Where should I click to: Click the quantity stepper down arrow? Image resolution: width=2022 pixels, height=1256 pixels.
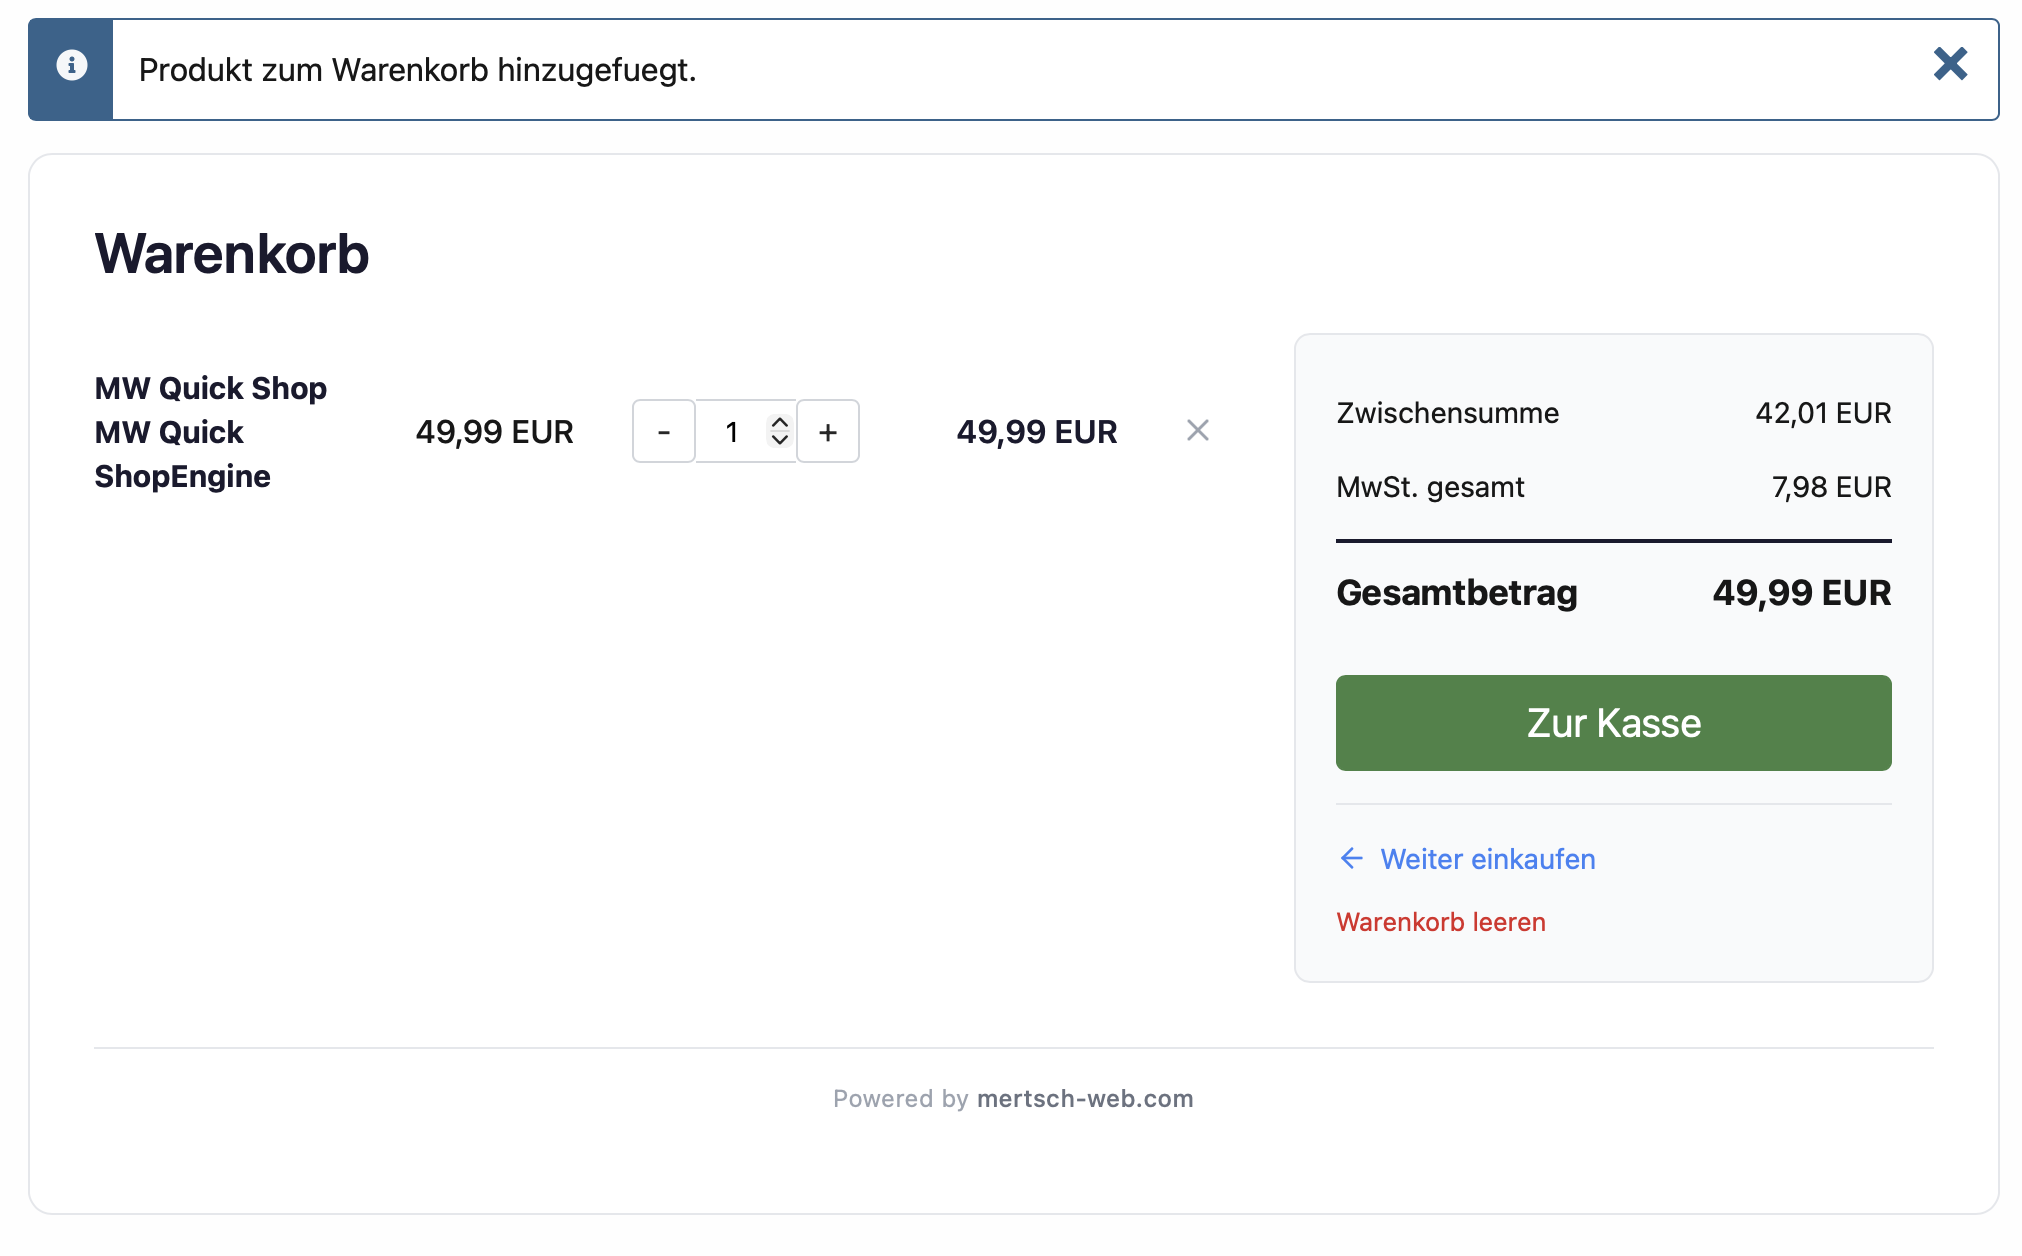click(780, 440)
